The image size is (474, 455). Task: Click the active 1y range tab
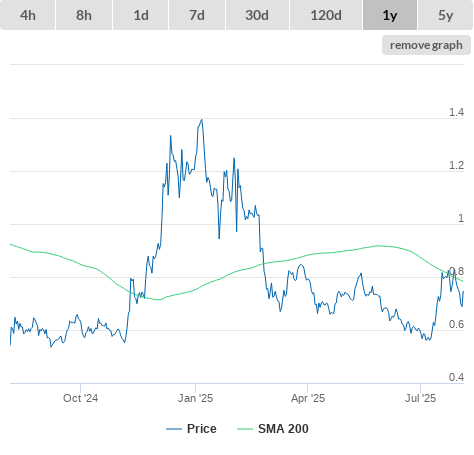[x=390, y=15]
